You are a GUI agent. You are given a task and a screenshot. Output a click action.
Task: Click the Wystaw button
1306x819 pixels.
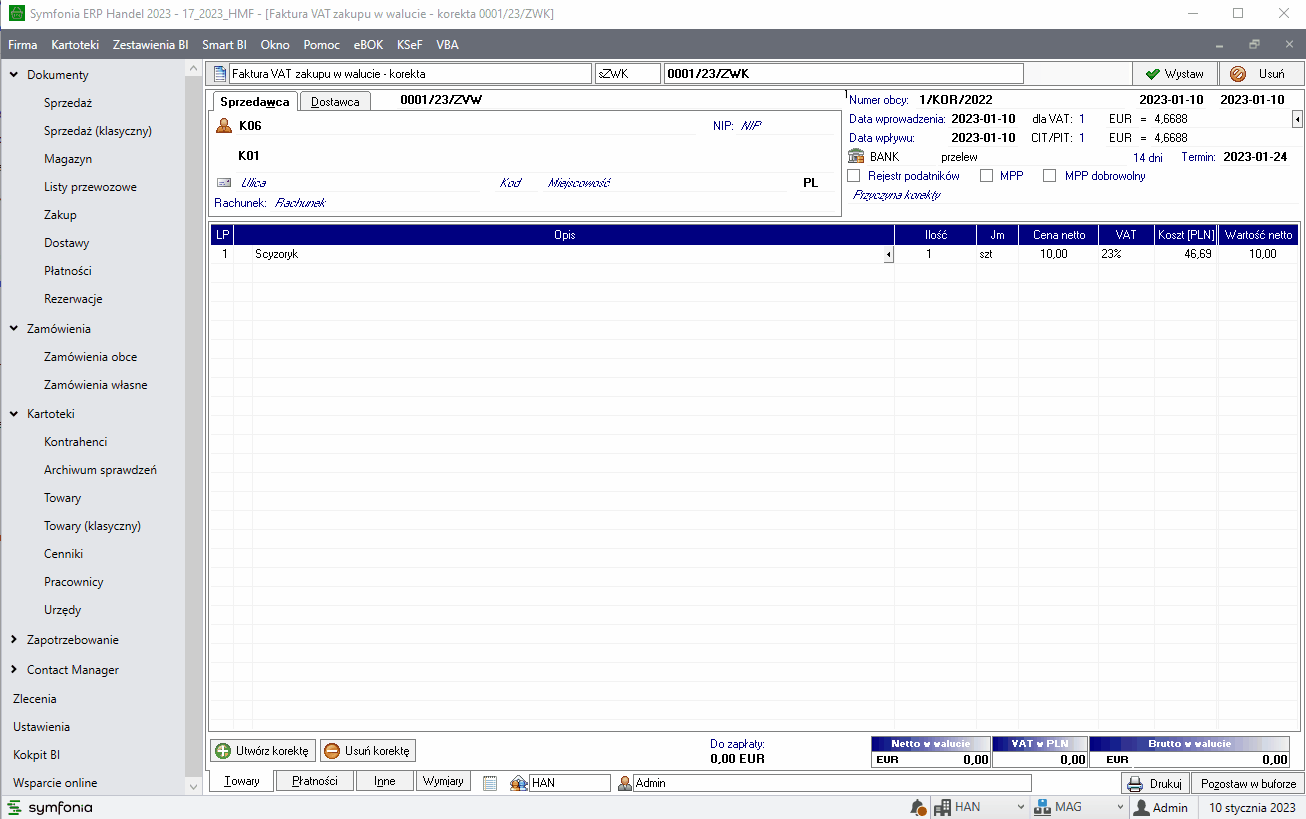(x=1175, y=74)
